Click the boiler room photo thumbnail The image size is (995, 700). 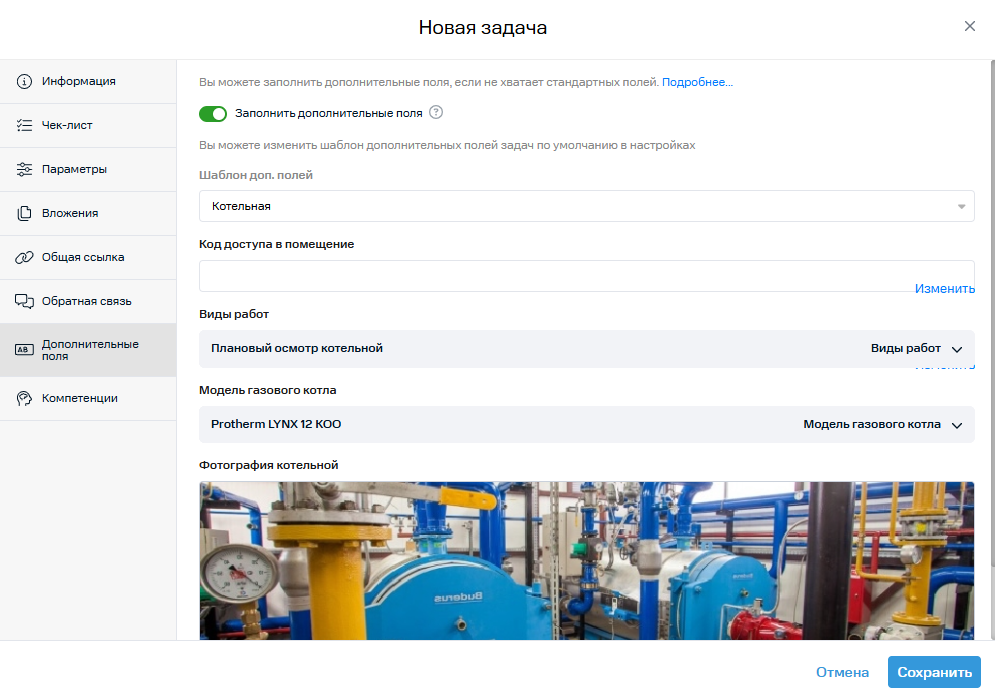click(586, 560)
